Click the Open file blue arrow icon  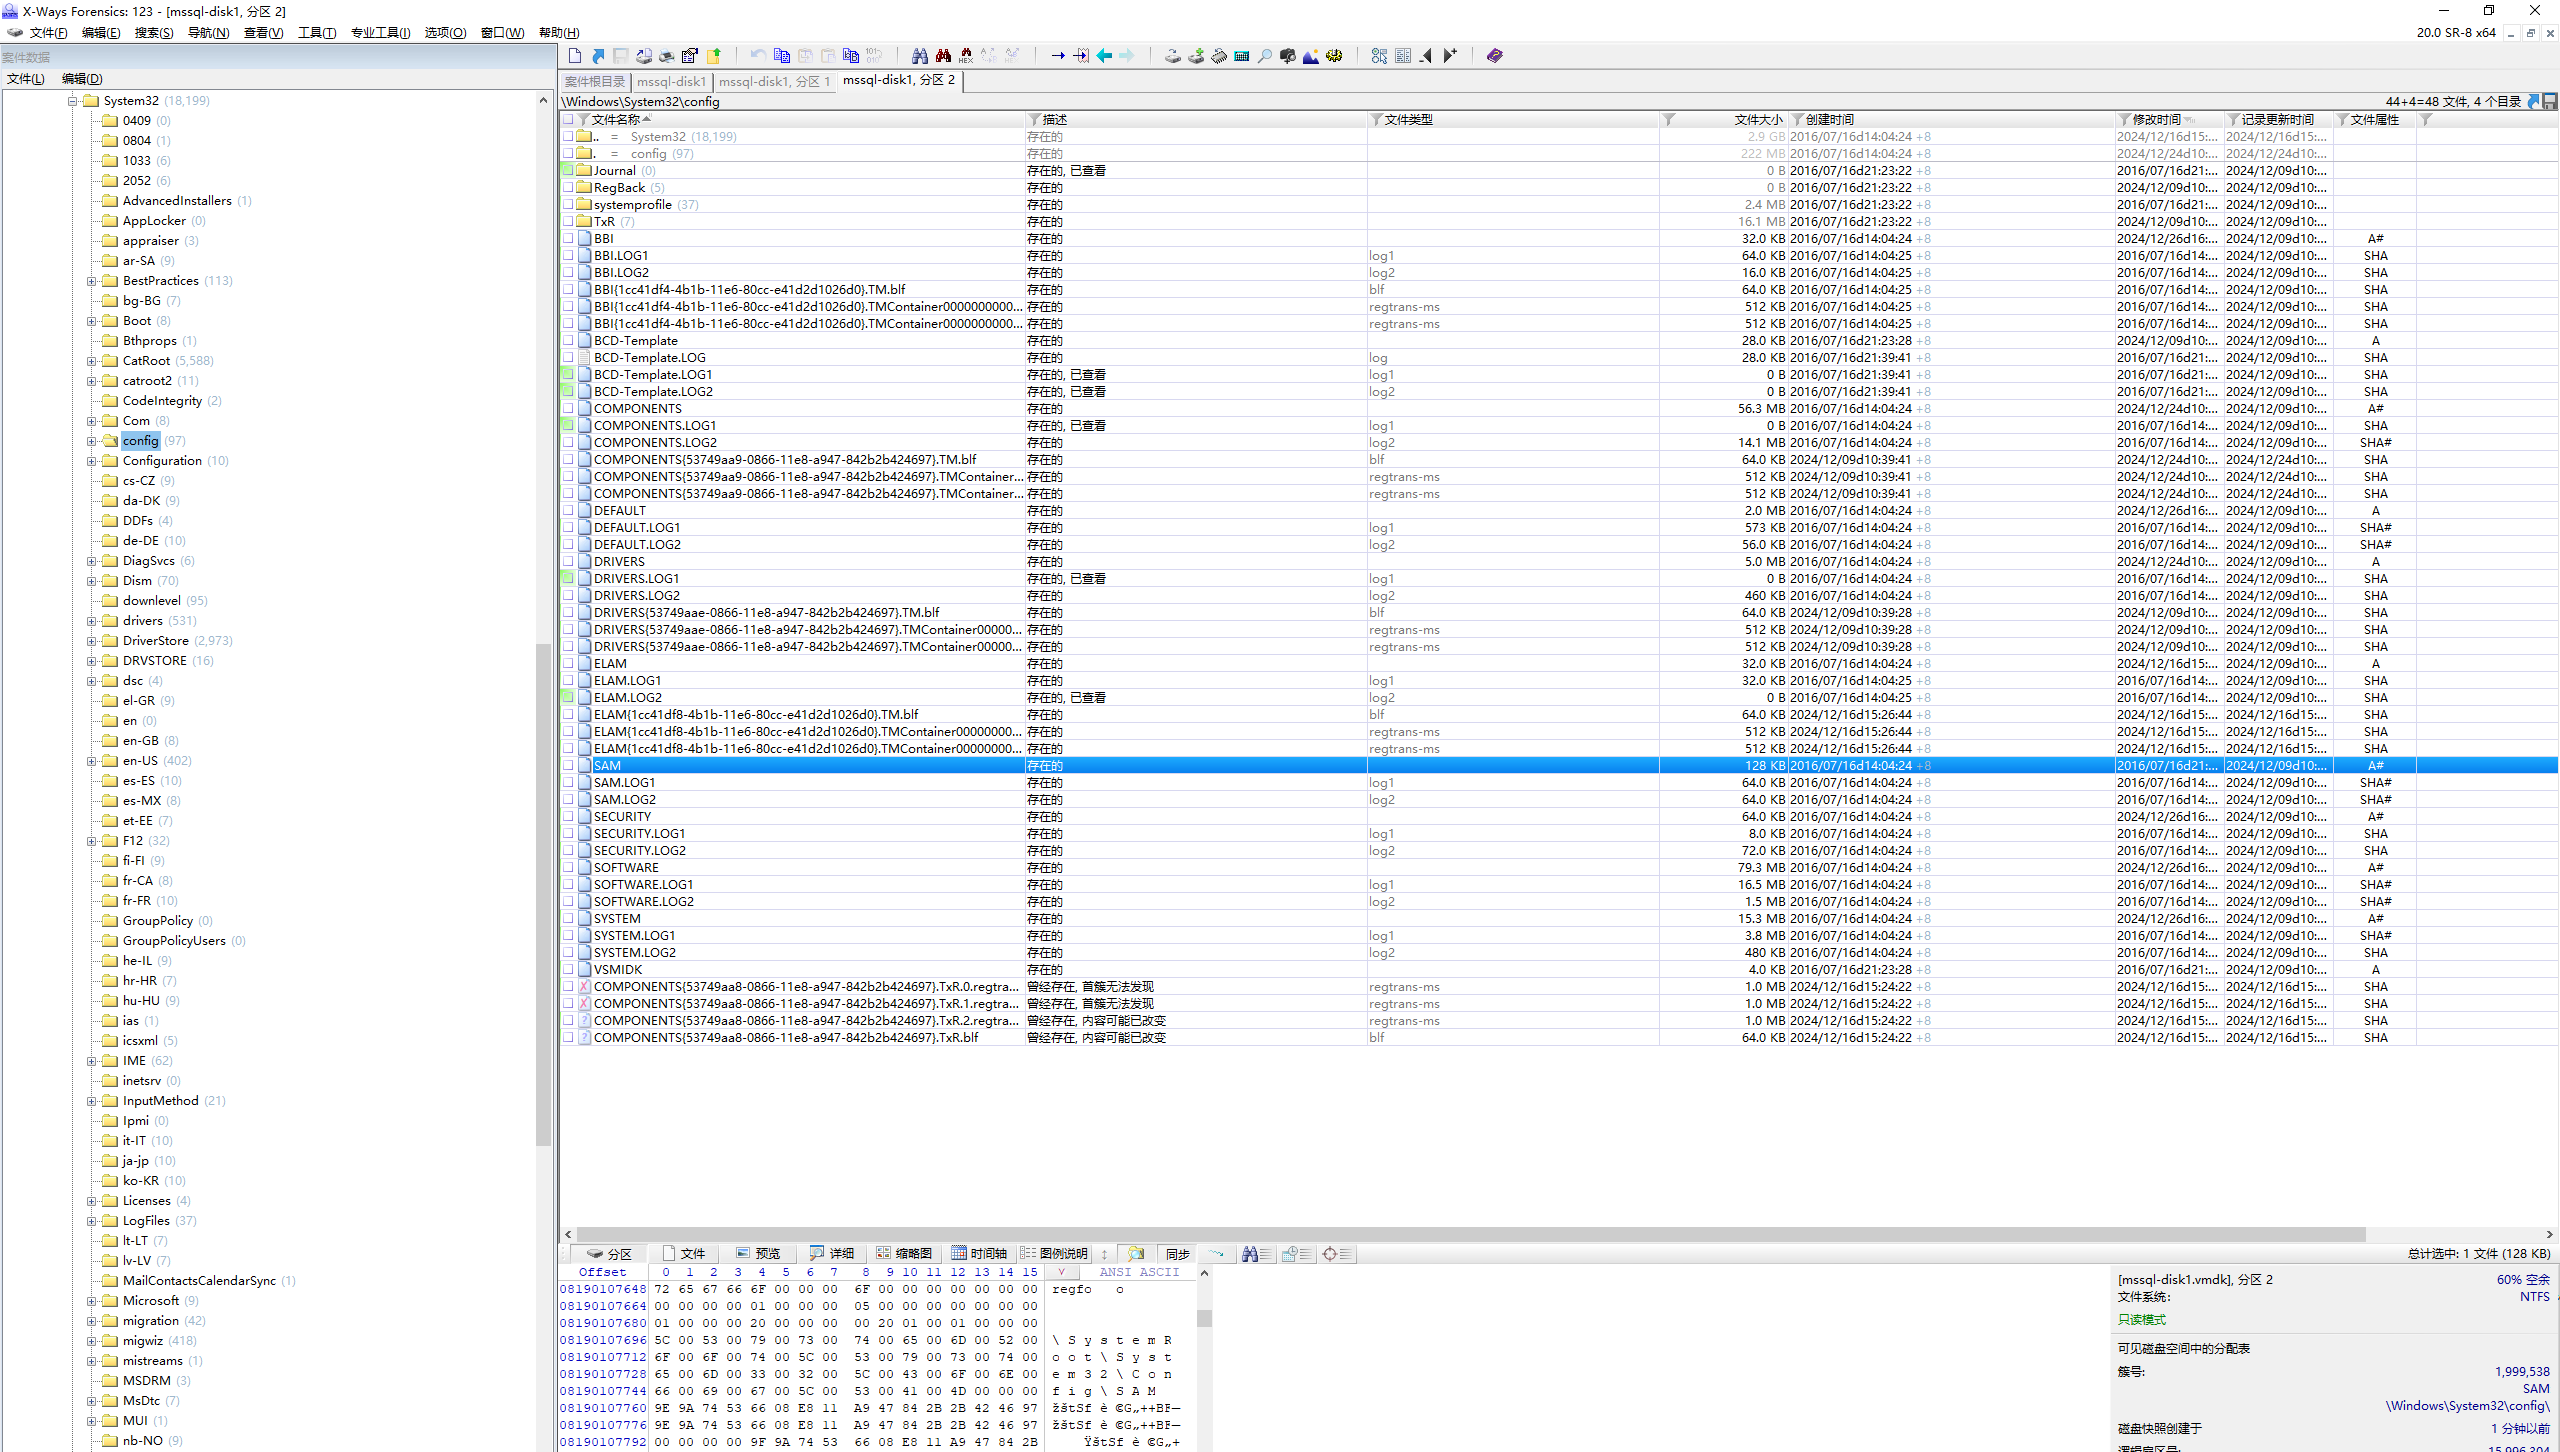(598, 56)
